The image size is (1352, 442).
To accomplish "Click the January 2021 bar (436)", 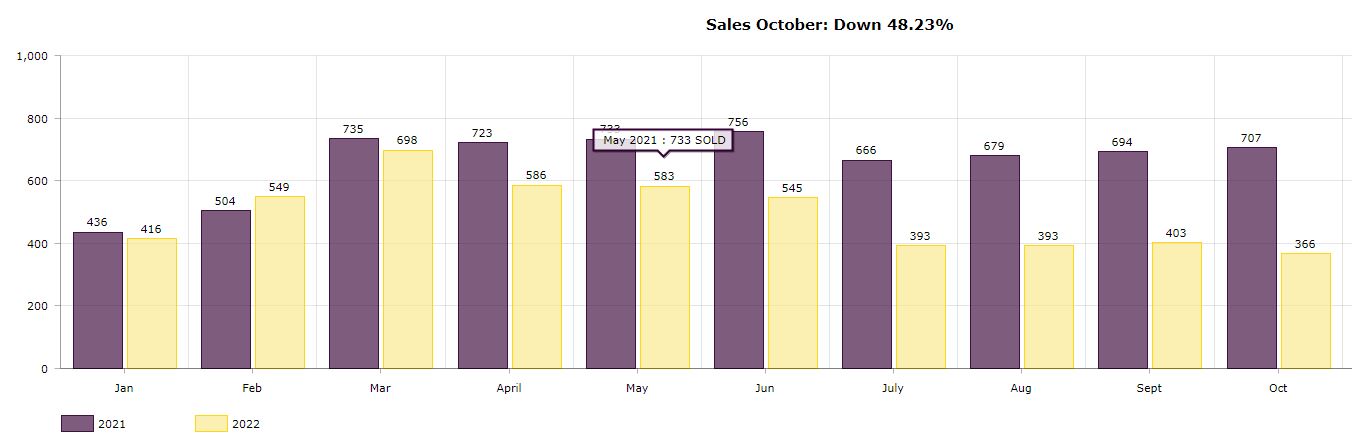I will click(98, 300).
